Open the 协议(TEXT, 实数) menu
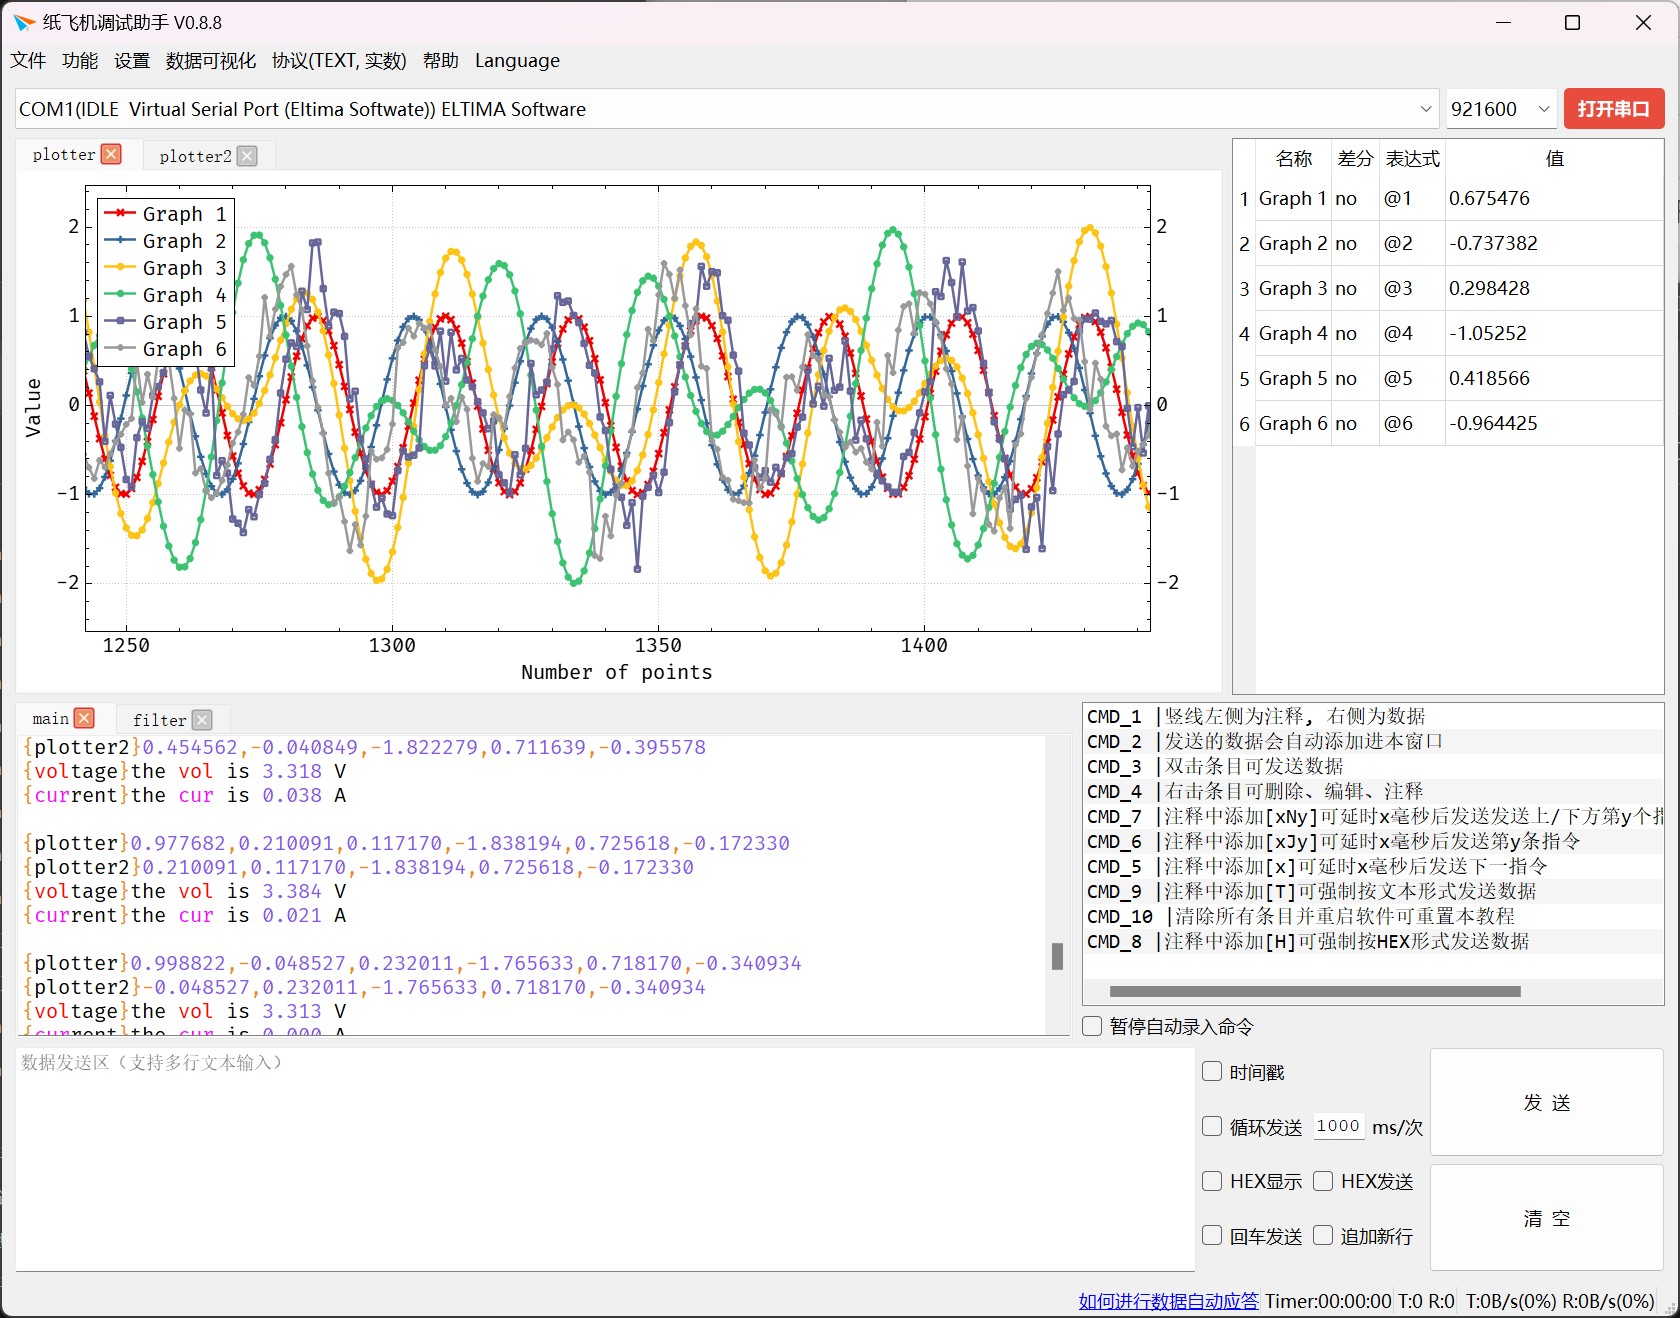This screenshot has height=1318, width=1680. pyautogui.click(x=339, y=61)
